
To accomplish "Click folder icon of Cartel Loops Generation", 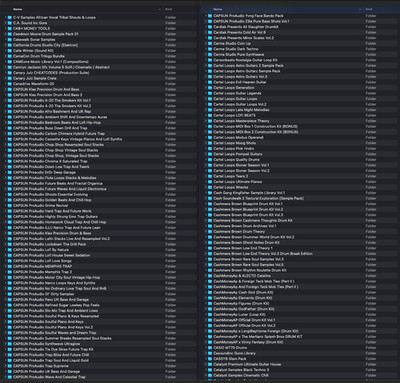I will coord(210,88).
